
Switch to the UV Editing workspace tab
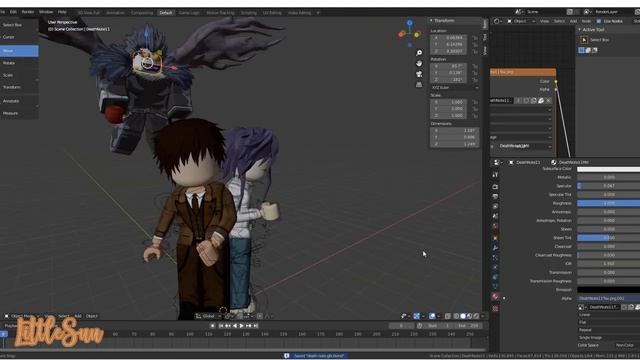pos(272,13)
